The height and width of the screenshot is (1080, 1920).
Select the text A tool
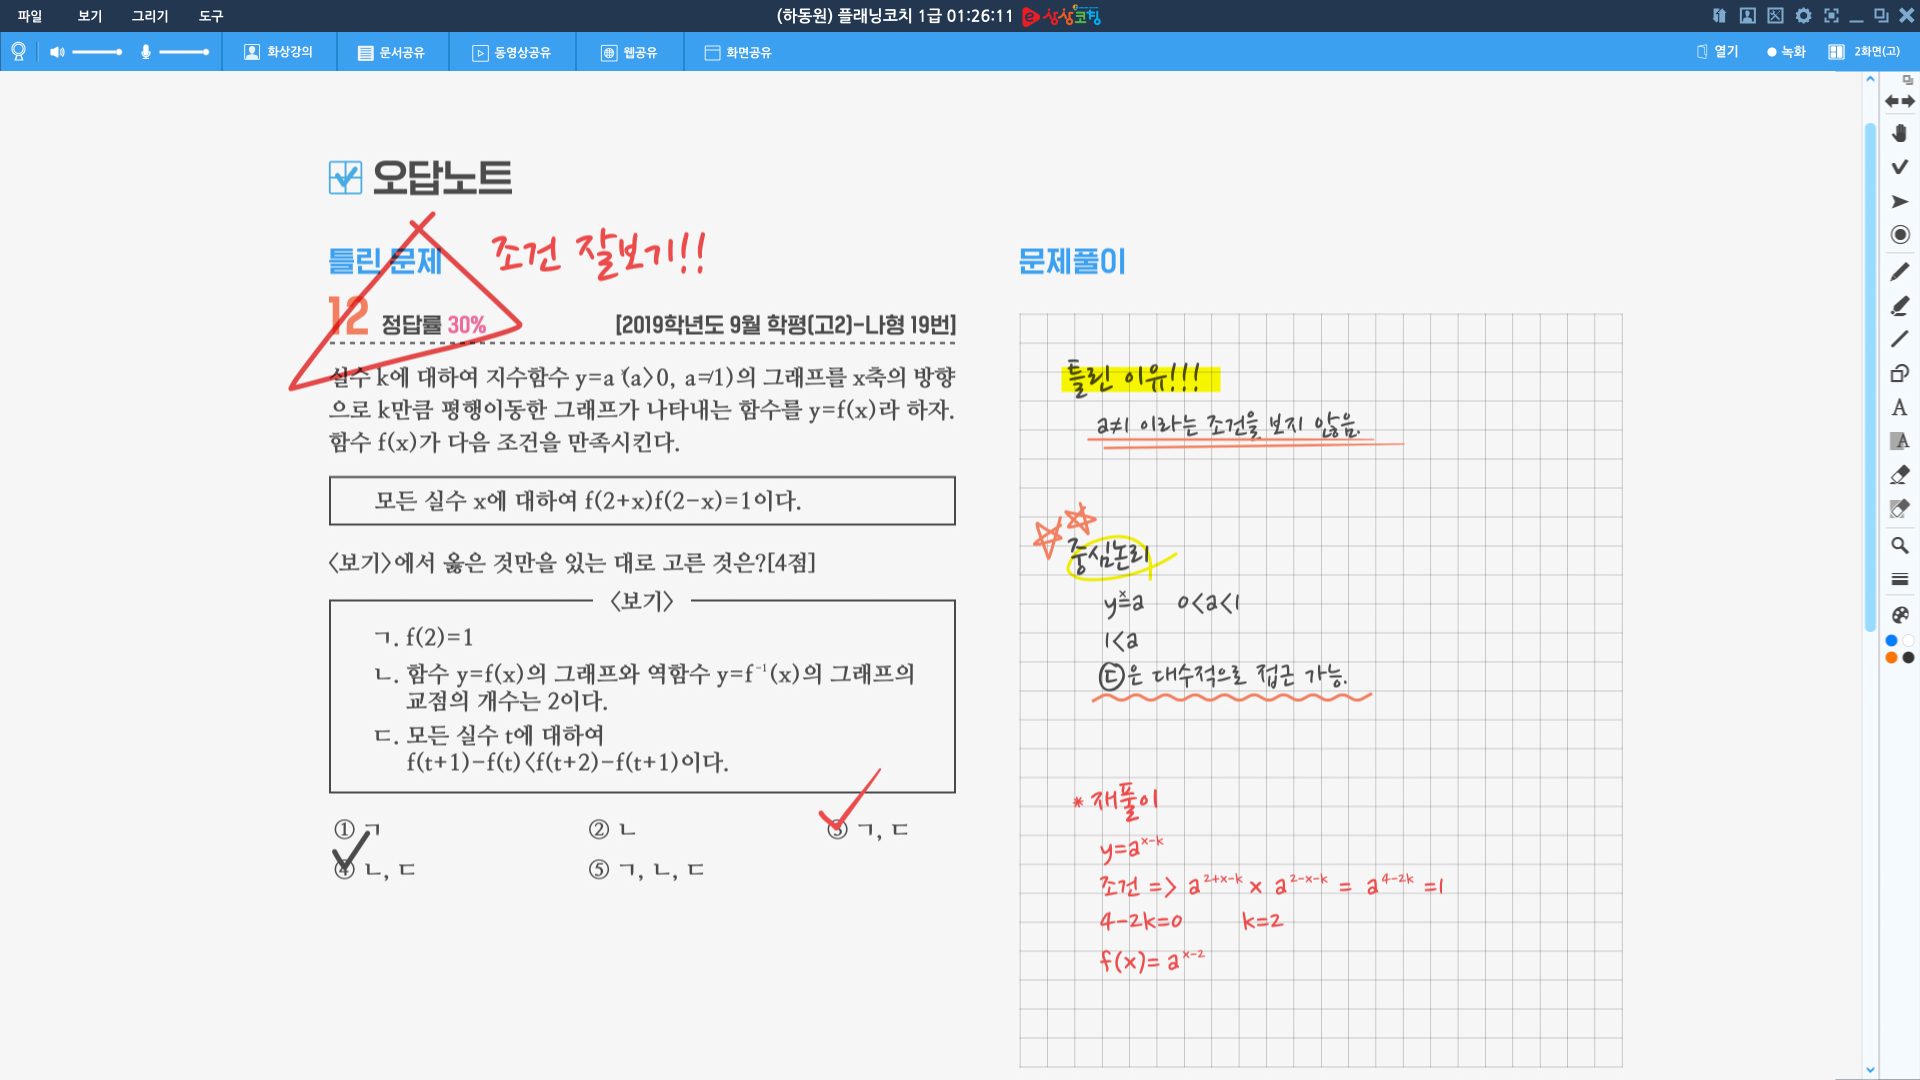[1900, 407]
